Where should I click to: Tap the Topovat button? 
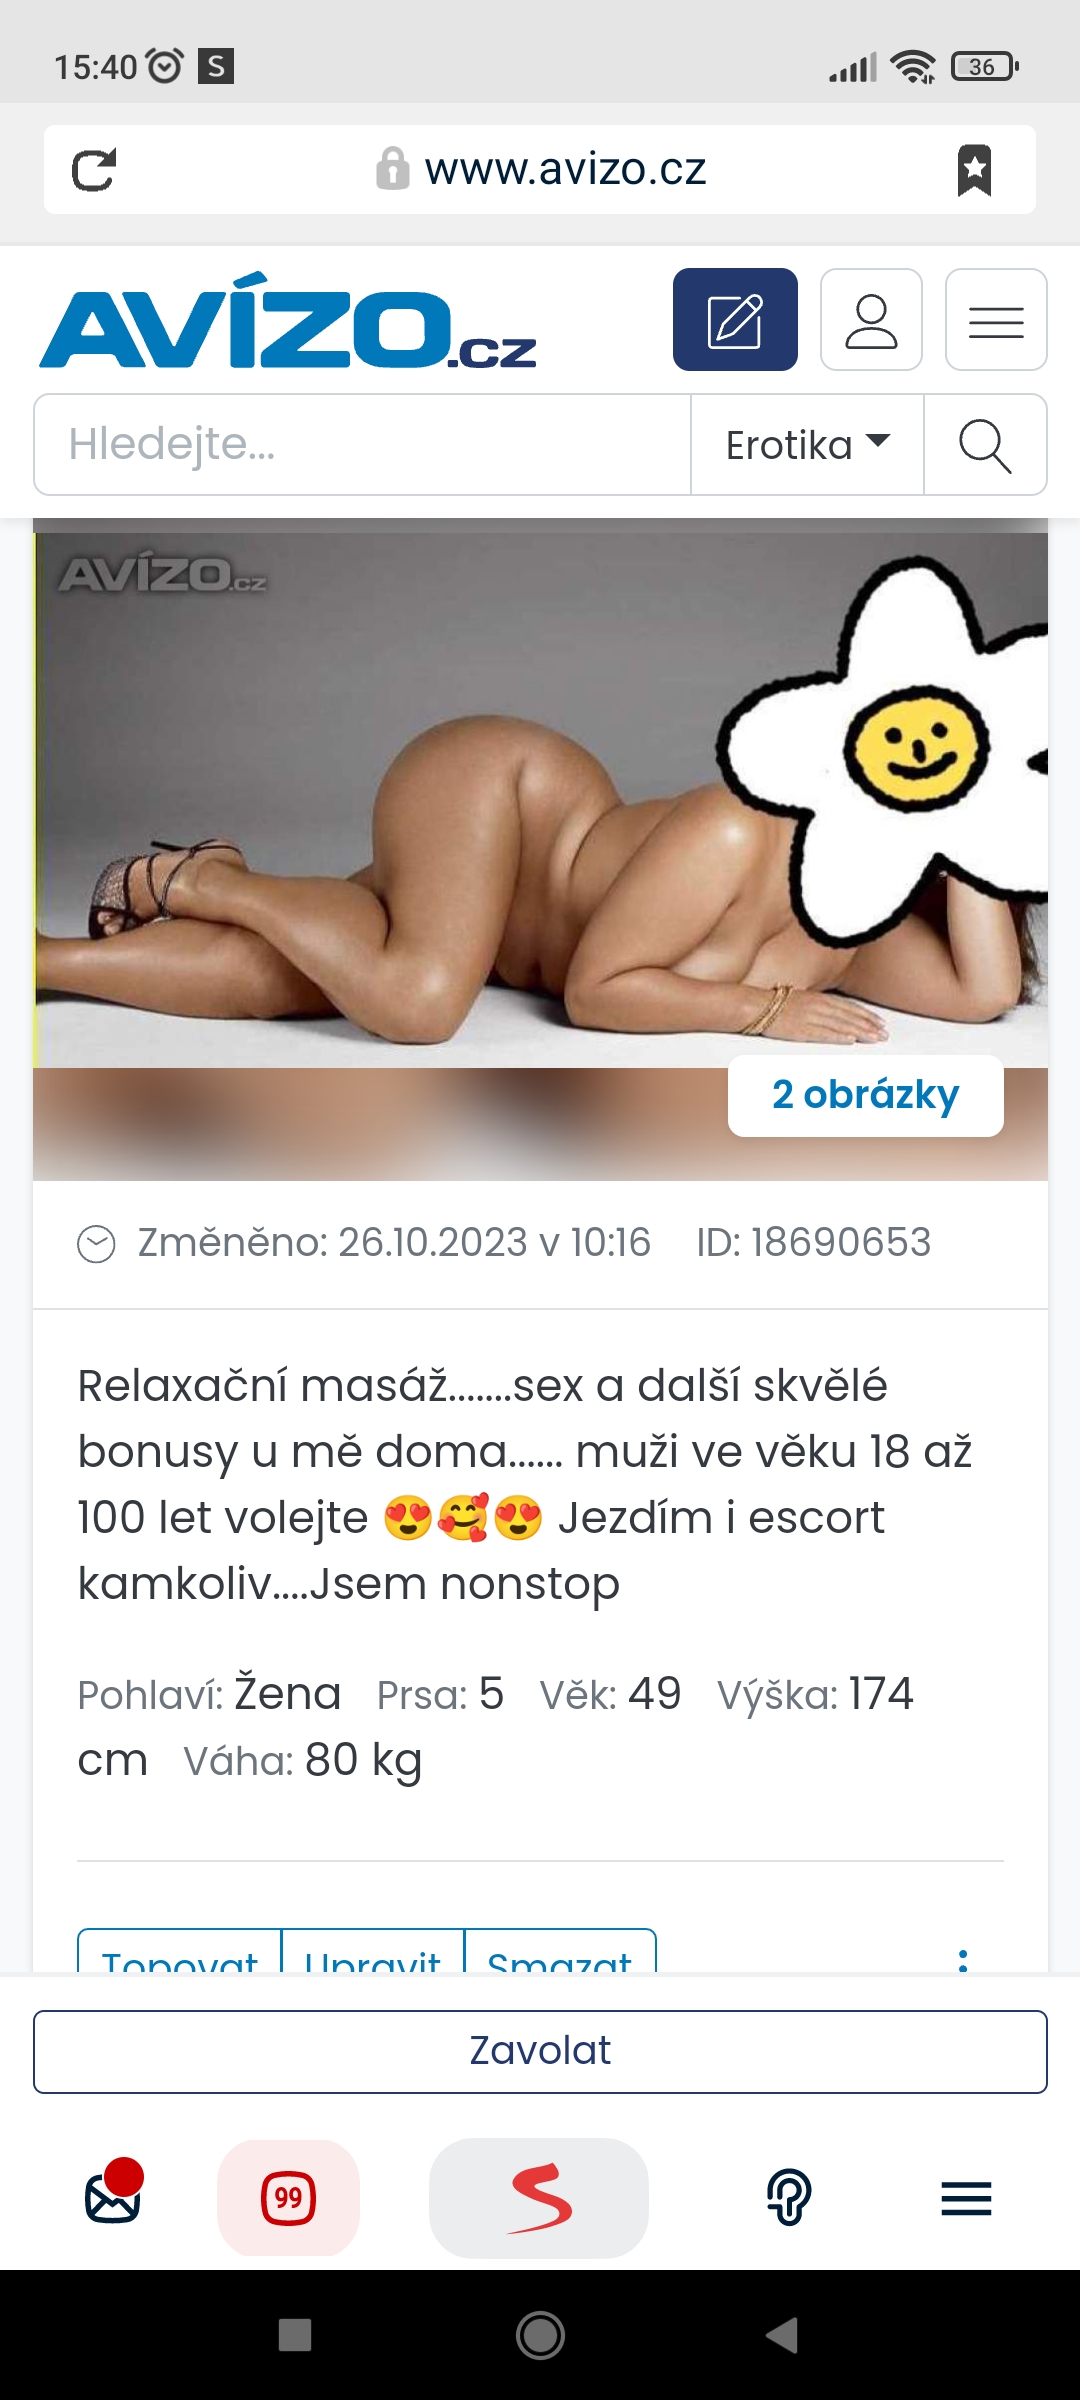(180, 1952)
